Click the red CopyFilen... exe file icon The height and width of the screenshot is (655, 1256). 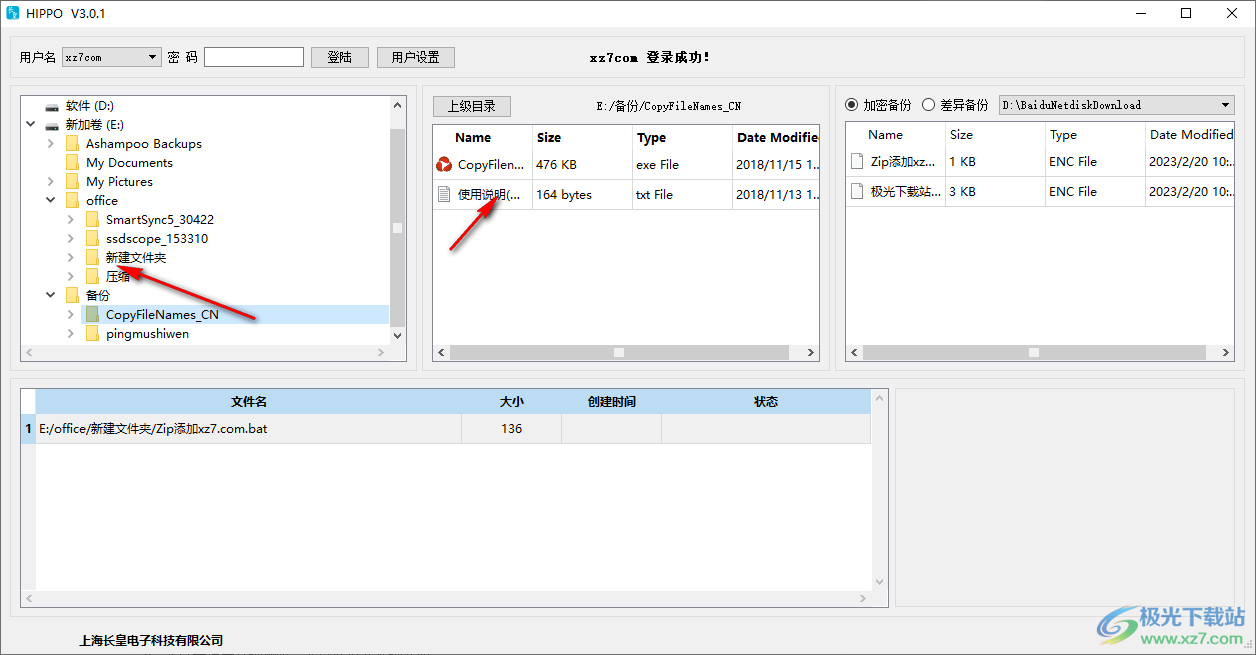point(445,165)
